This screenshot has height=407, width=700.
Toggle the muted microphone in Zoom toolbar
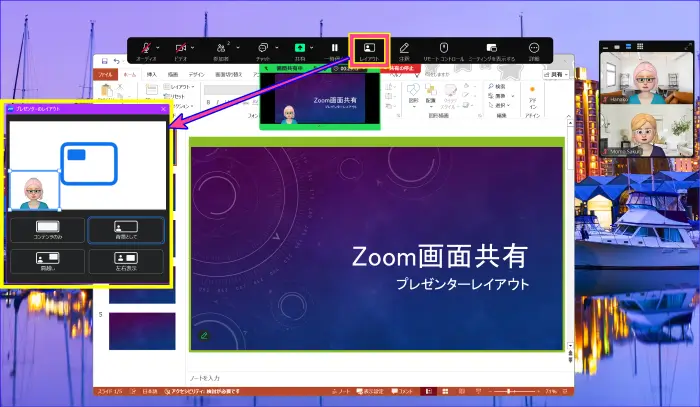click(146, 48)
